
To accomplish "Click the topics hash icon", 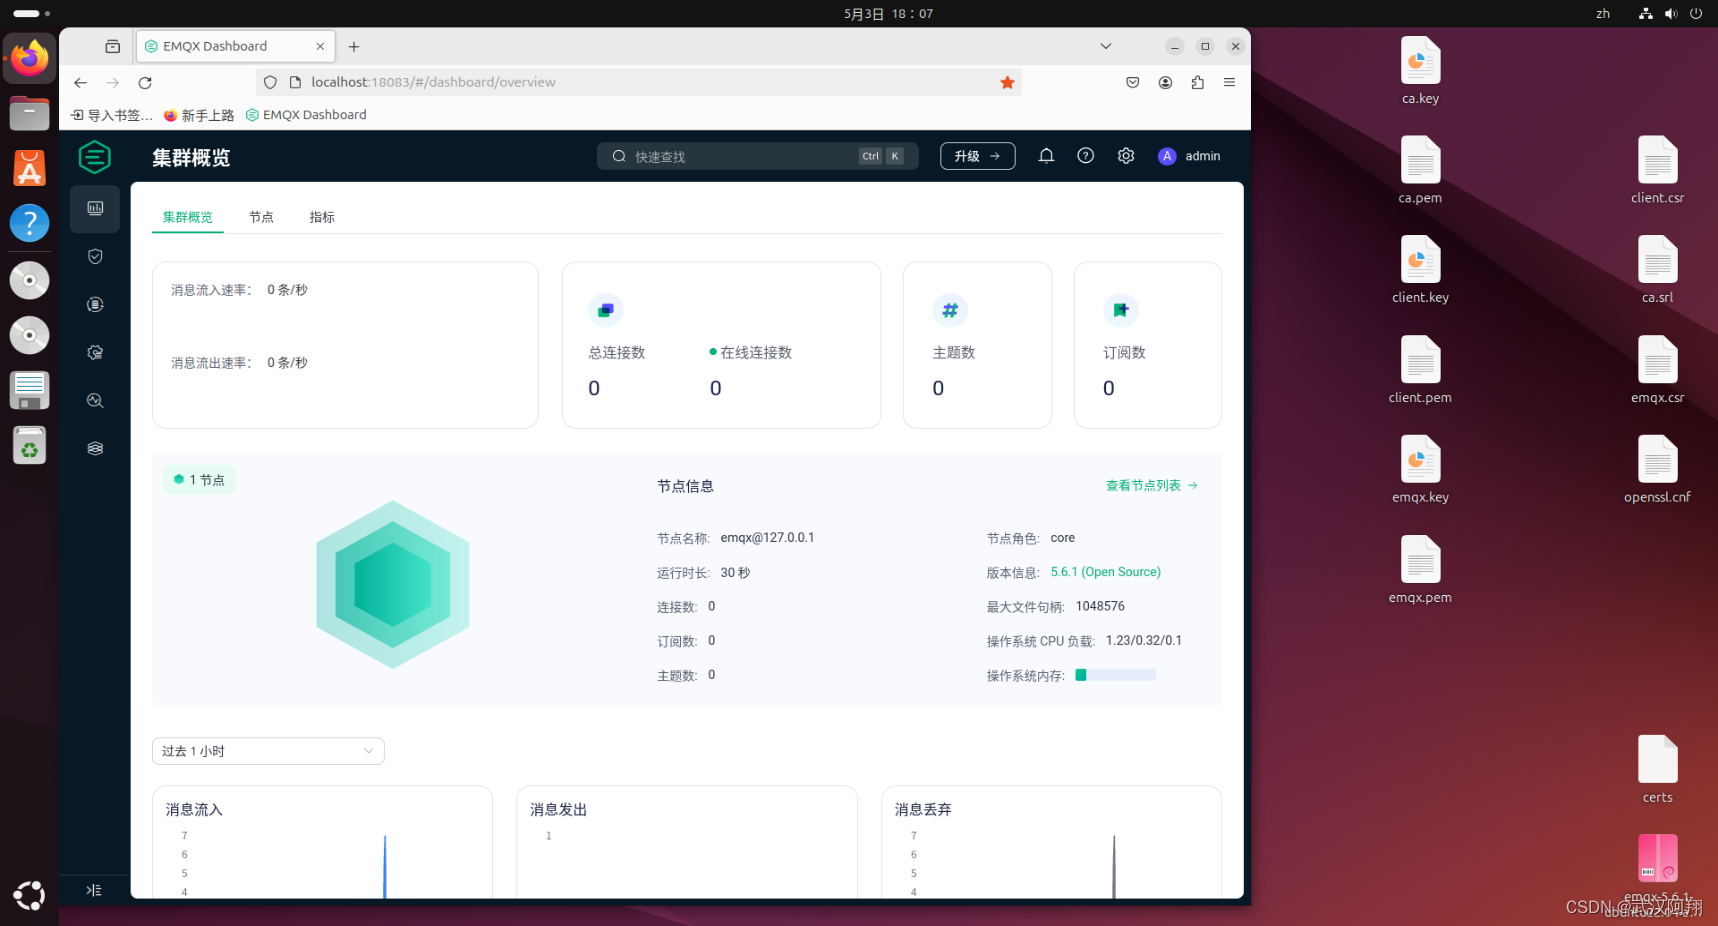I will [x=950, y=310].
